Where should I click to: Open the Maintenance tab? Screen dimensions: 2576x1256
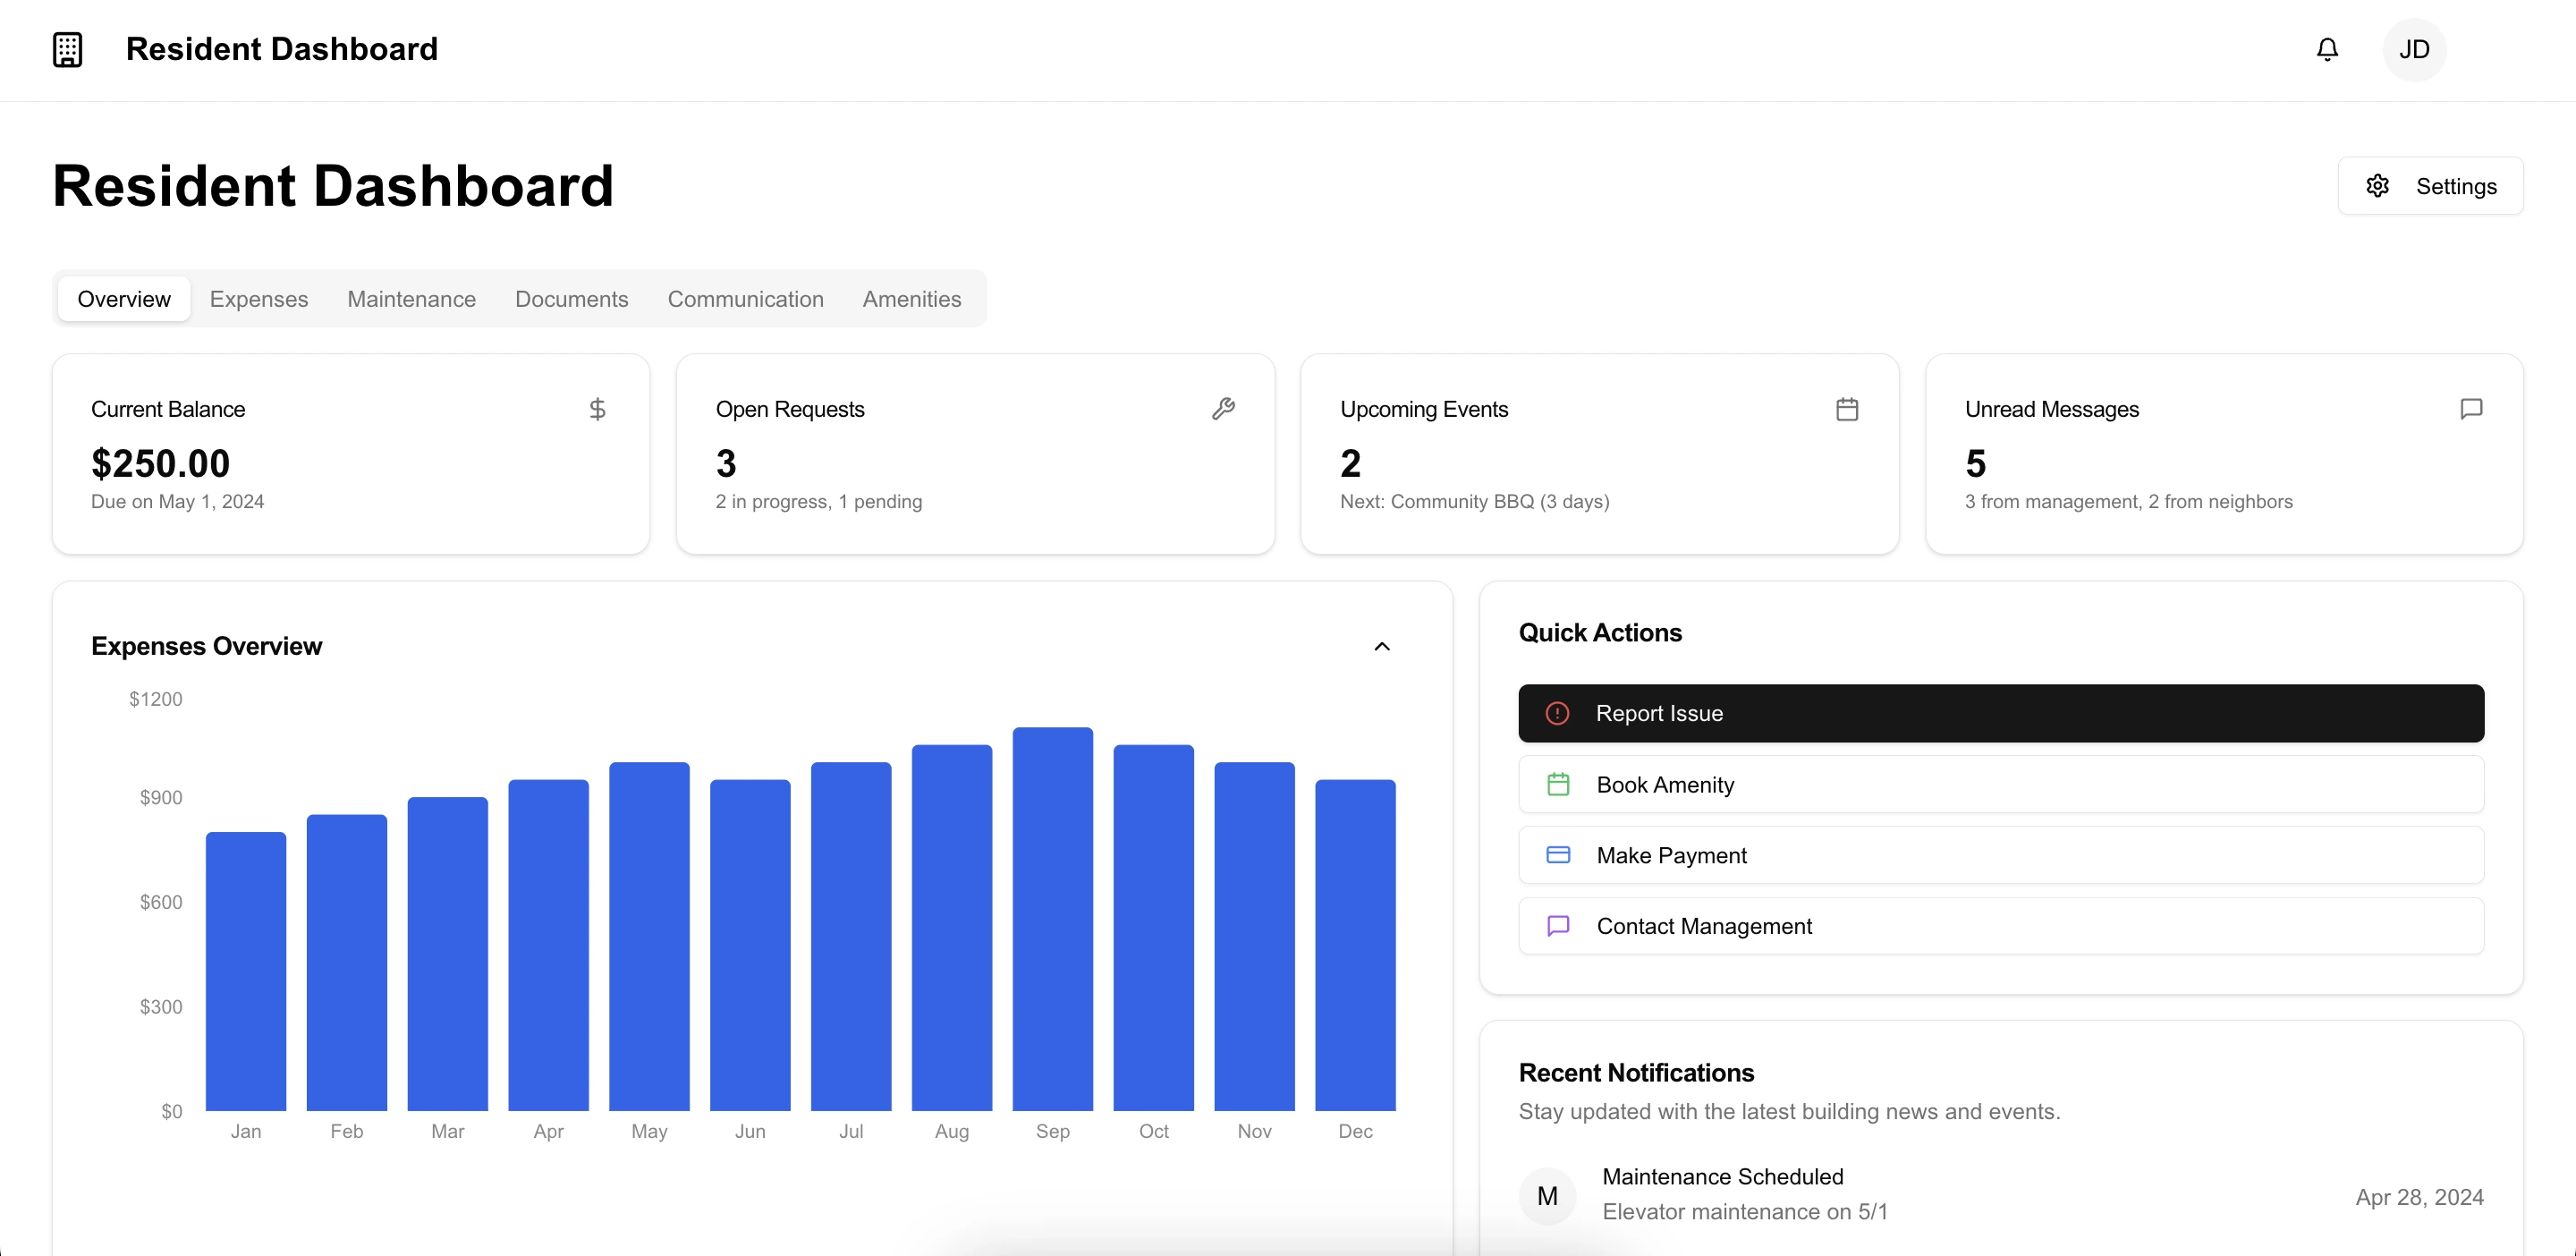tap(411, 299)
